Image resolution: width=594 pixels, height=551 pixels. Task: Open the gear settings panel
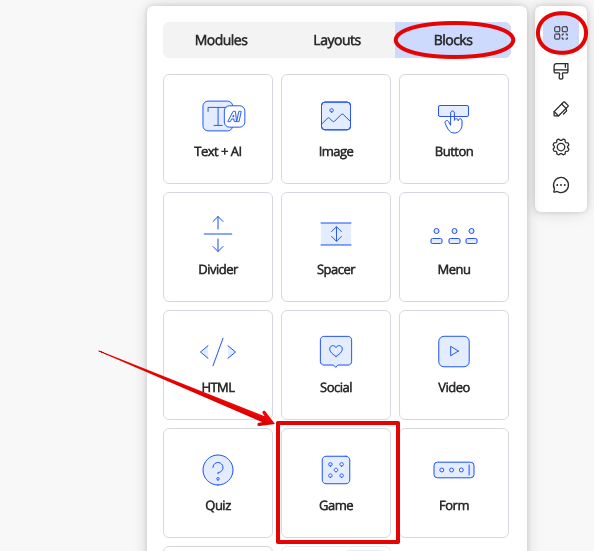pyautogui.click(x=561, y=147)
